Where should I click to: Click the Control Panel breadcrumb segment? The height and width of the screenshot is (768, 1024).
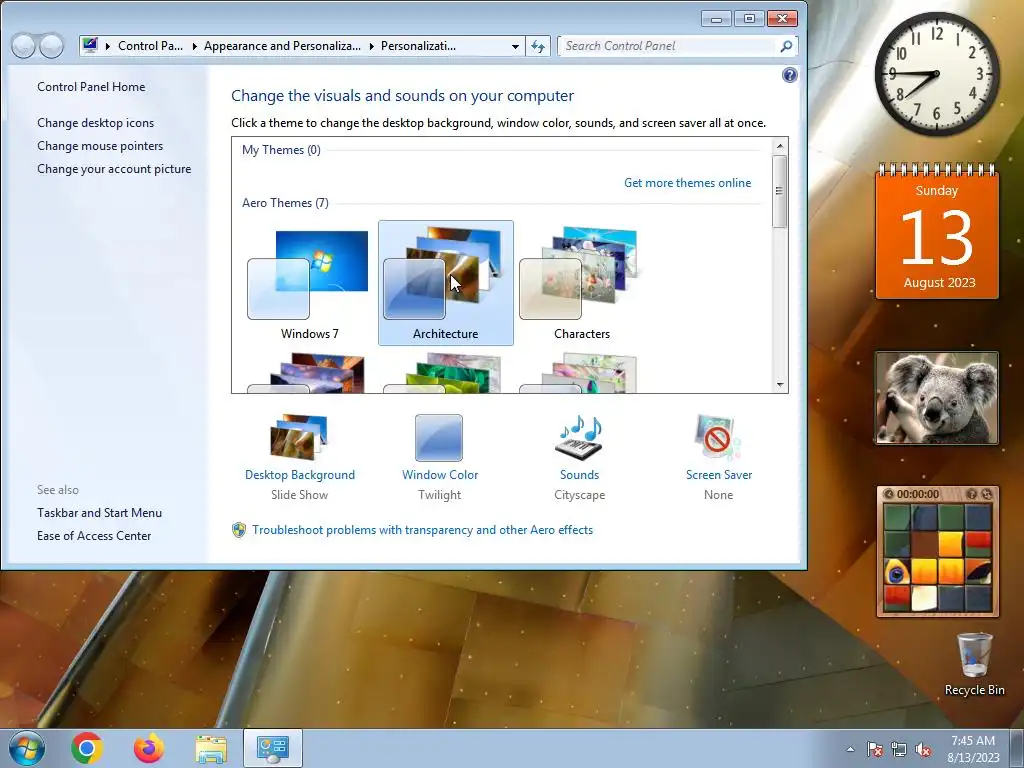pyautogui.click(x=150, y=46)
